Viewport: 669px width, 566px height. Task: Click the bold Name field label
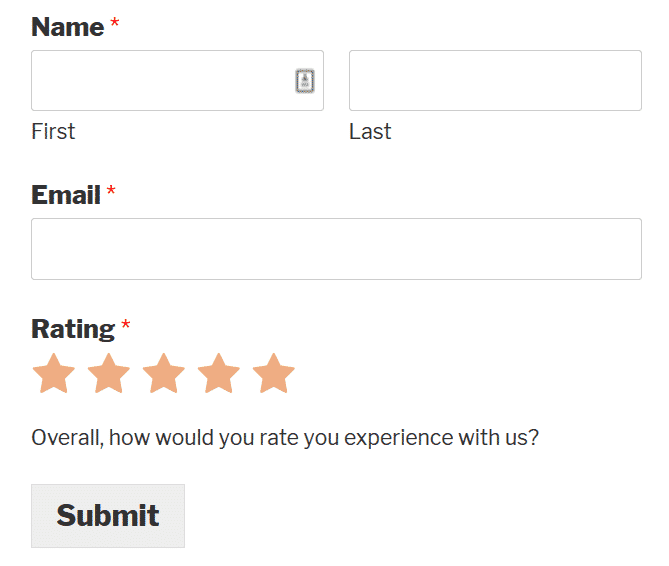coord(67,27)
